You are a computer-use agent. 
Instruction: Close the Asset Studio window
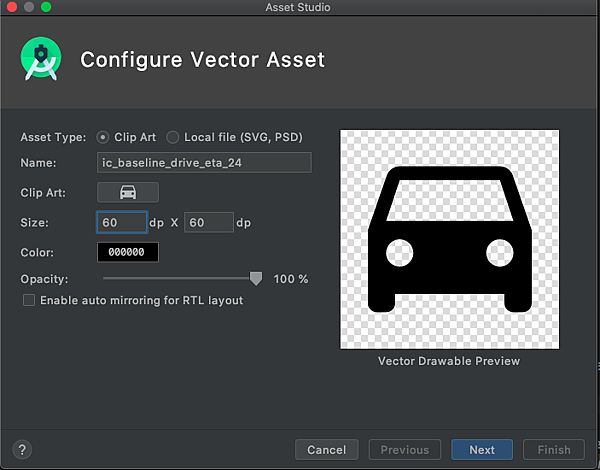pyautogui.click(x=12, y=7)
